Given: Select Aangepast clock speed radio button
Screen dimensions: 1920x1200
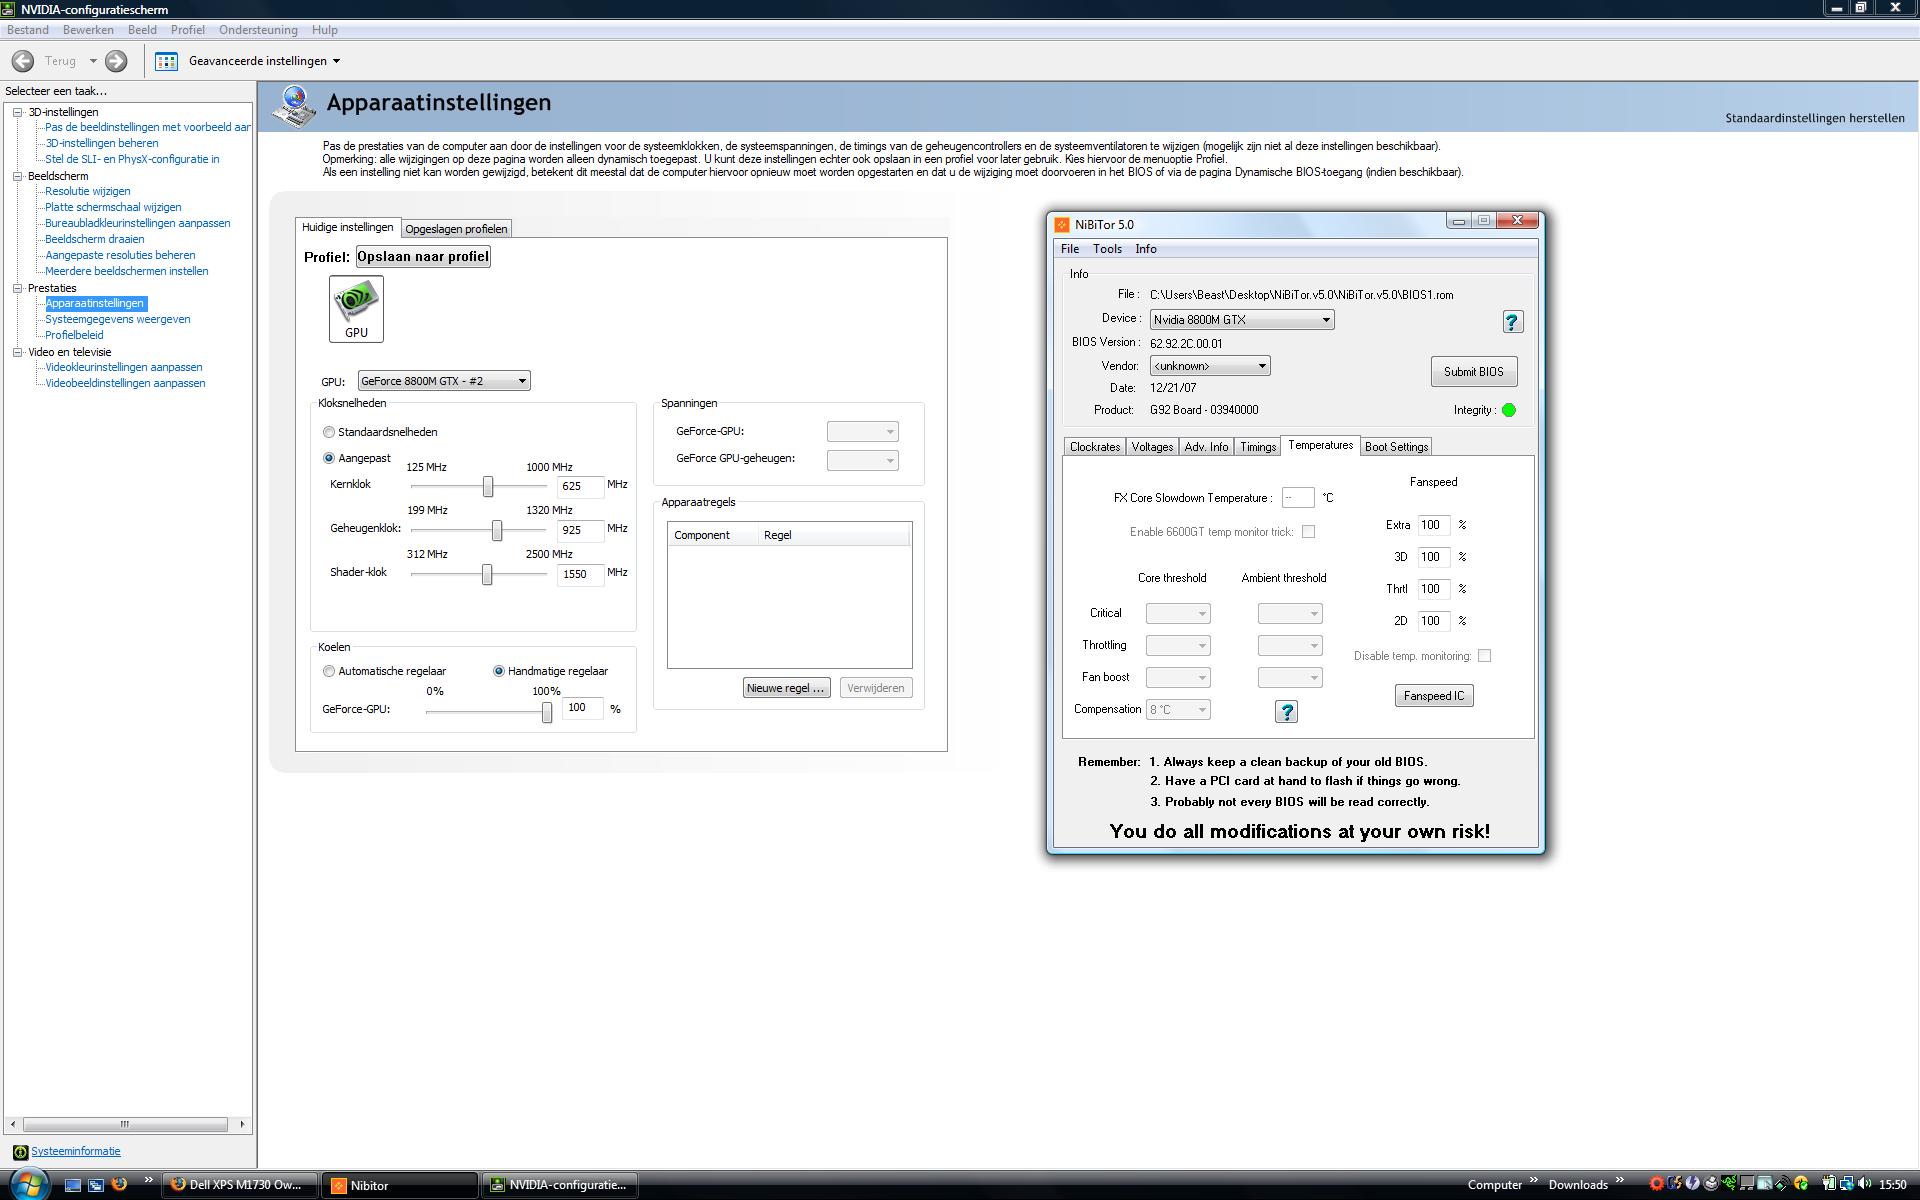Looking at the screenshot, I should coord(328,458).
